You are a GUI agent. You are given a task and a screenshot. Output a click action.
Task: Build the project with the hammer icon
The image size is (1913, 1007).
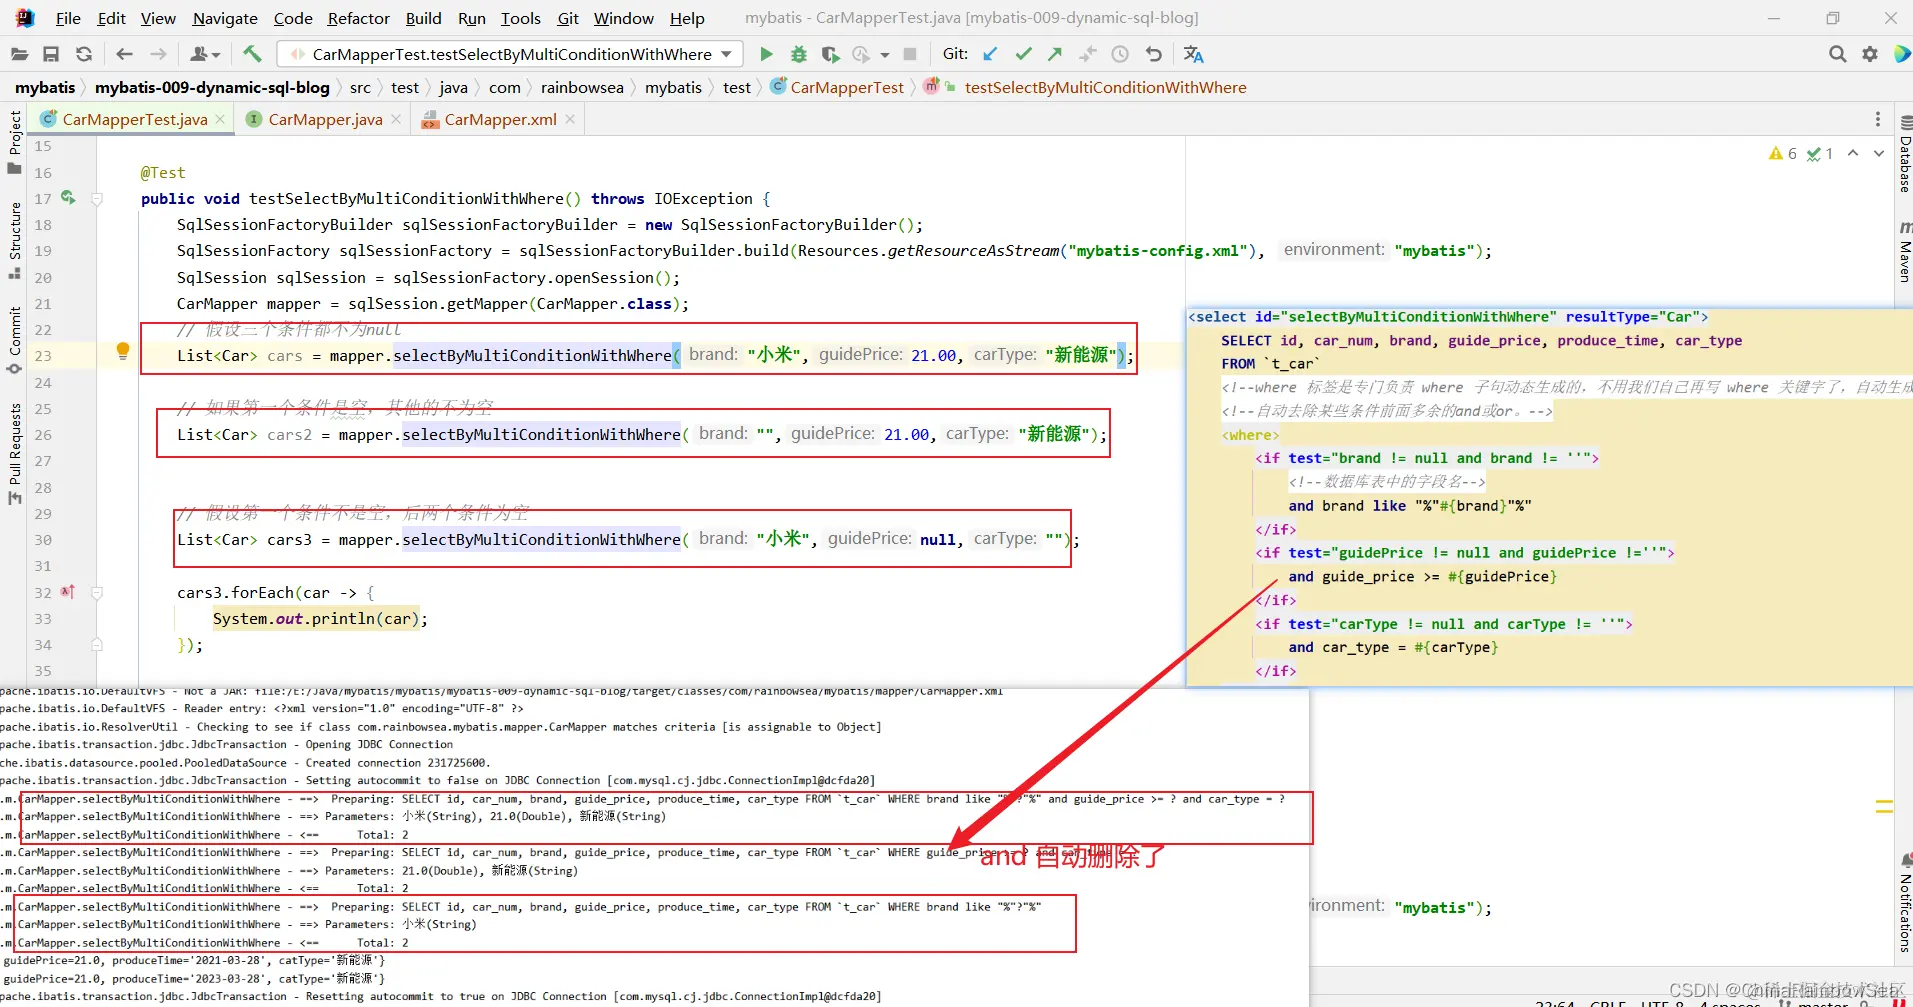[x=252, y=54]
